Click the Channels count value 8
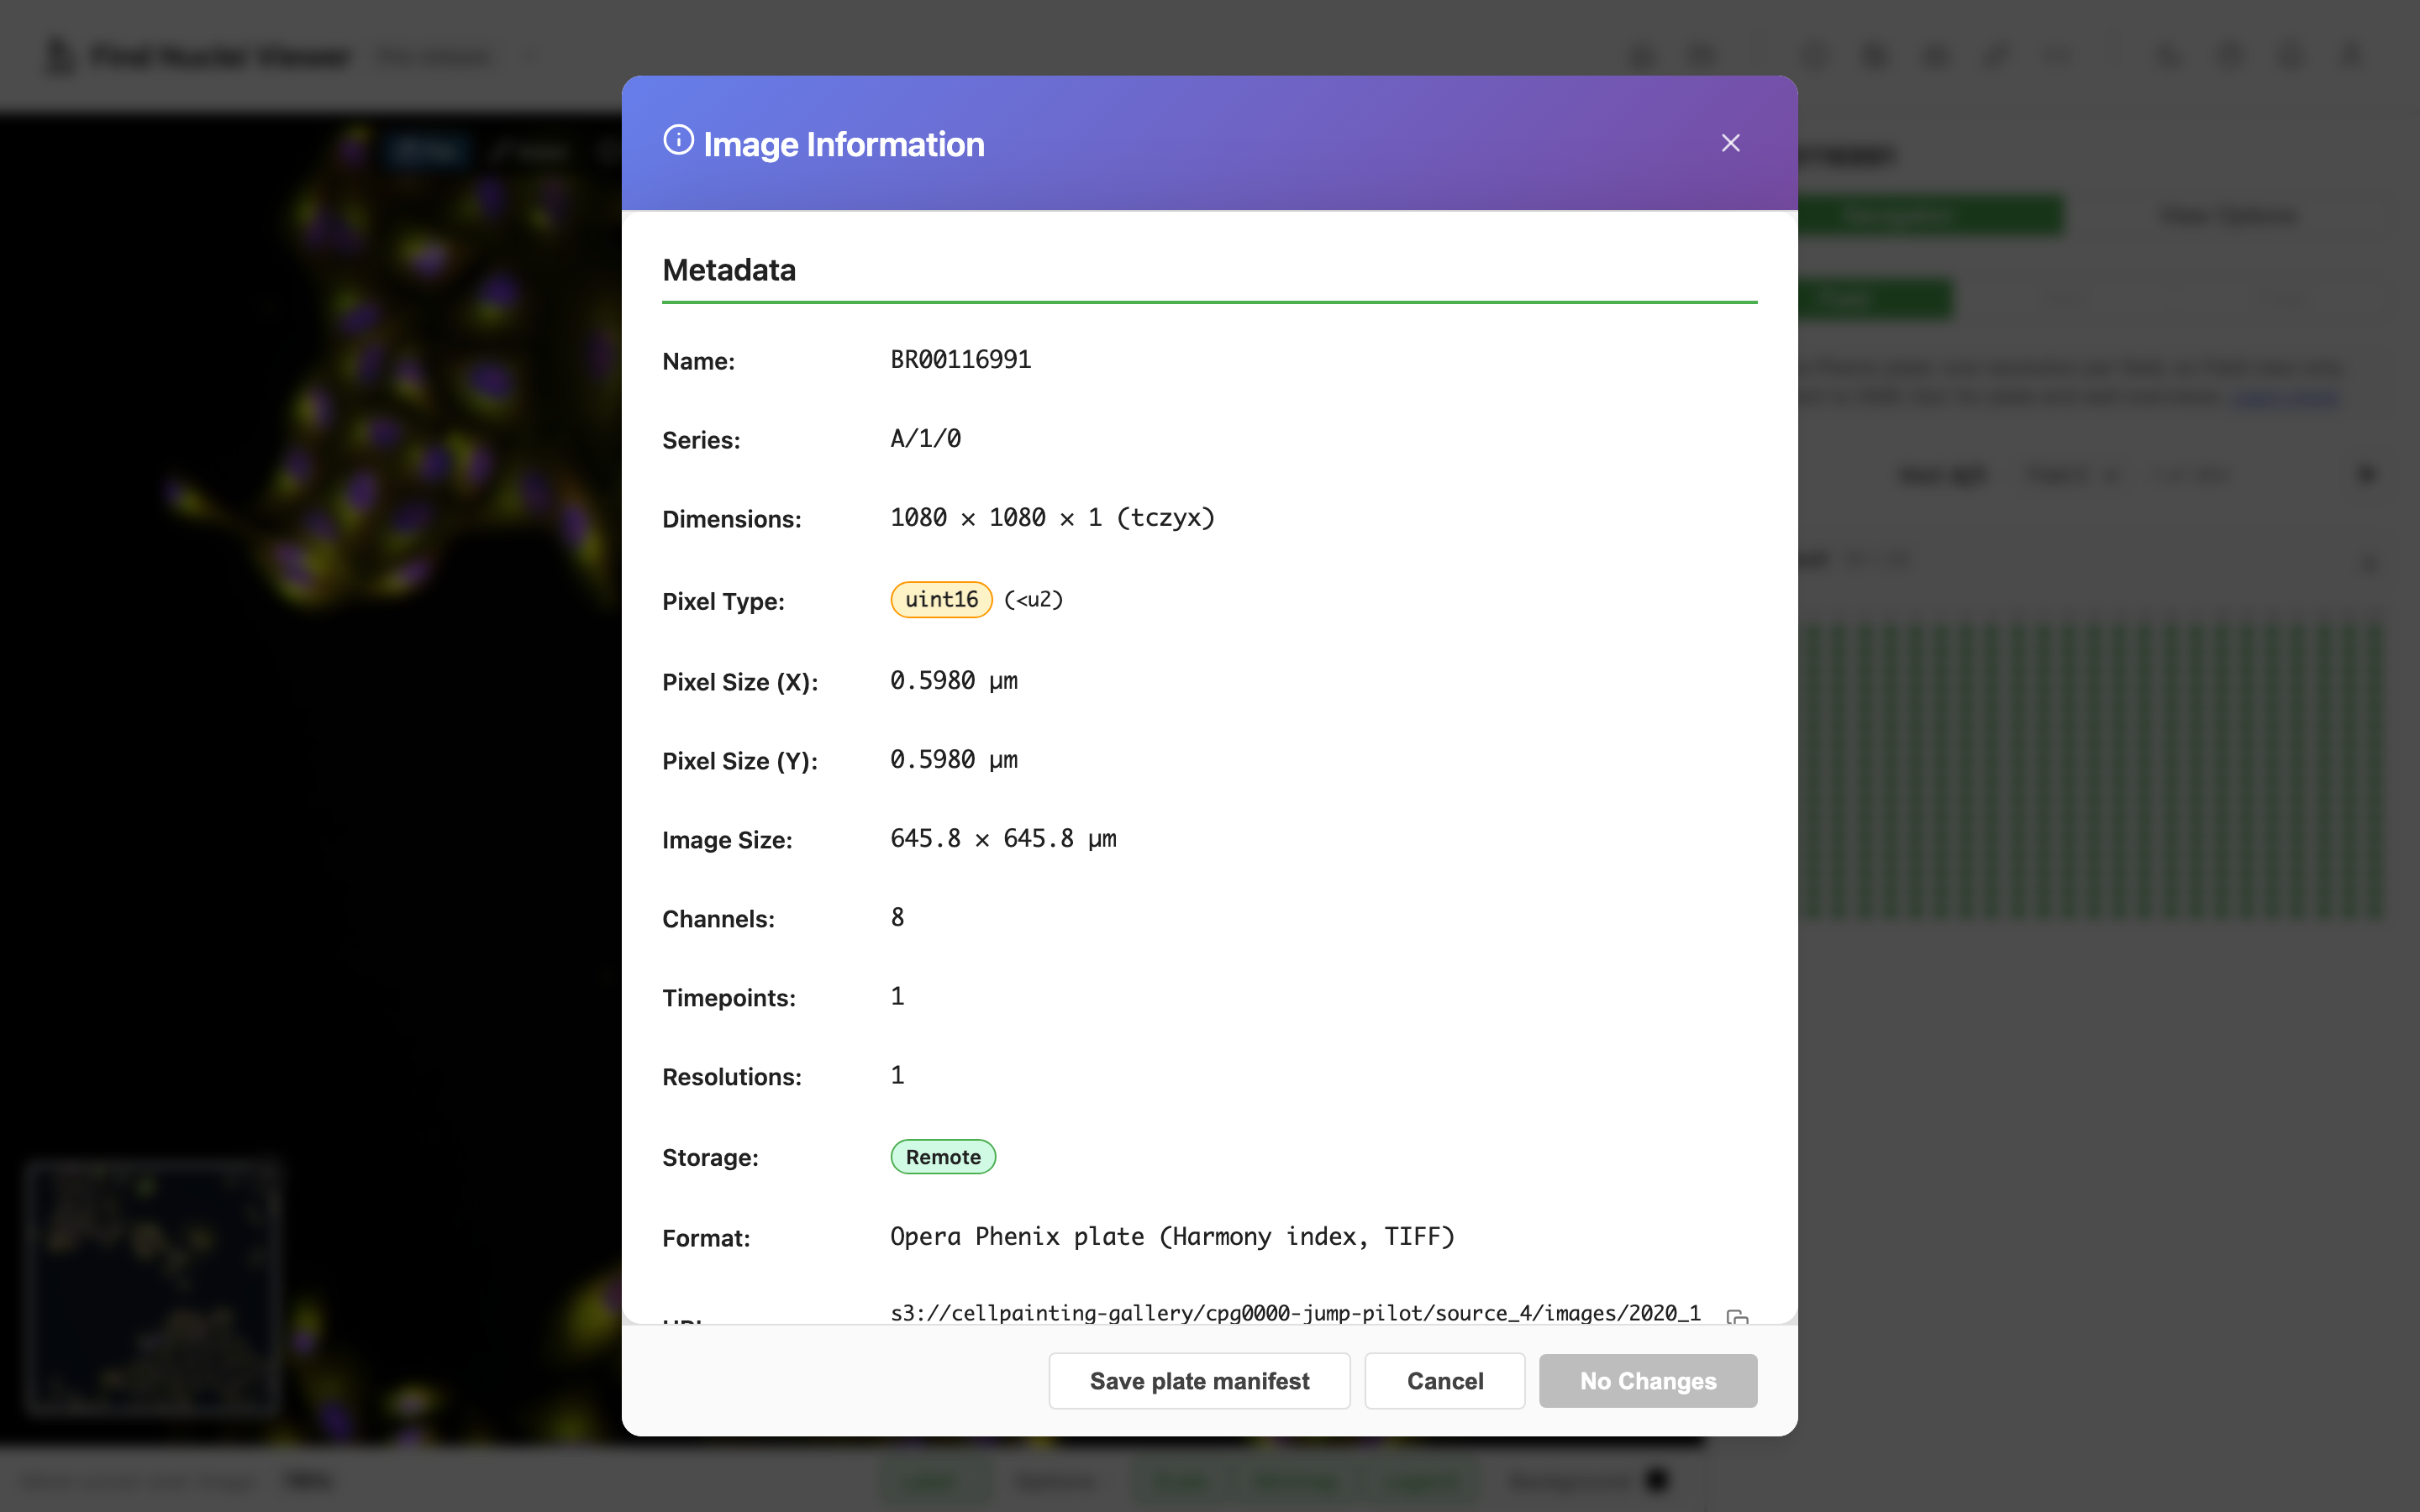2420x1512 pixels. [897, 917]
